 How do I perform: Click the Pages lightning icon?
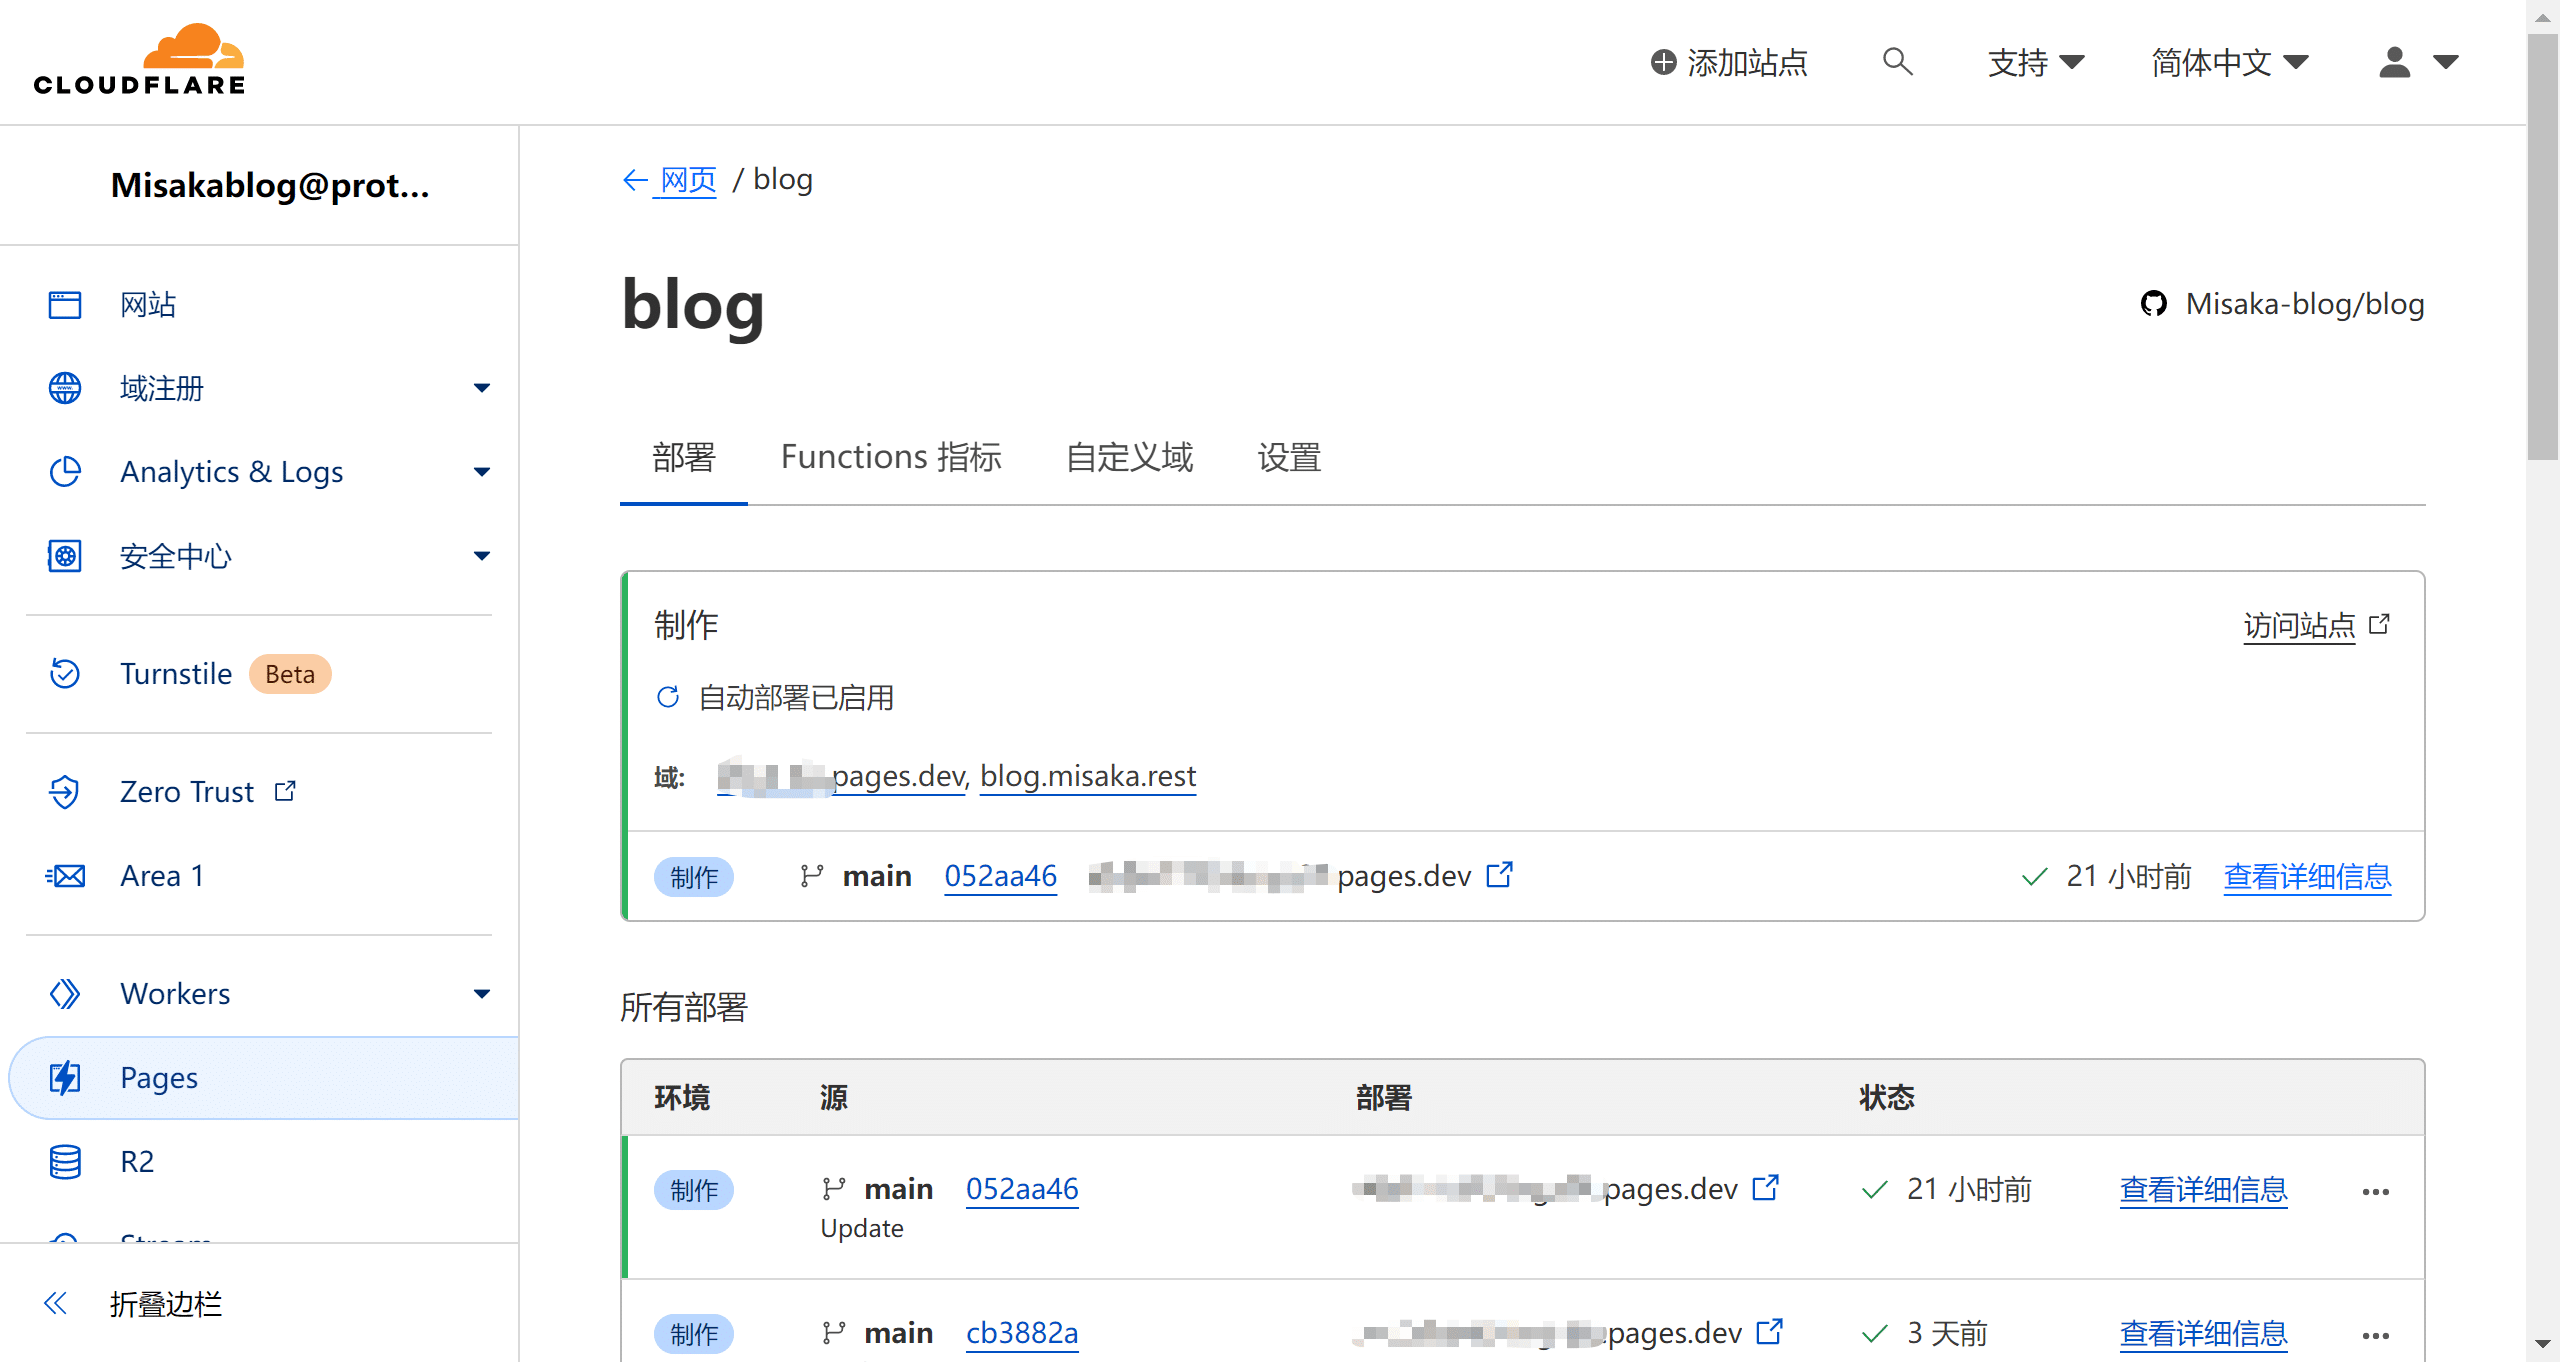click(x=65, y=1078)
